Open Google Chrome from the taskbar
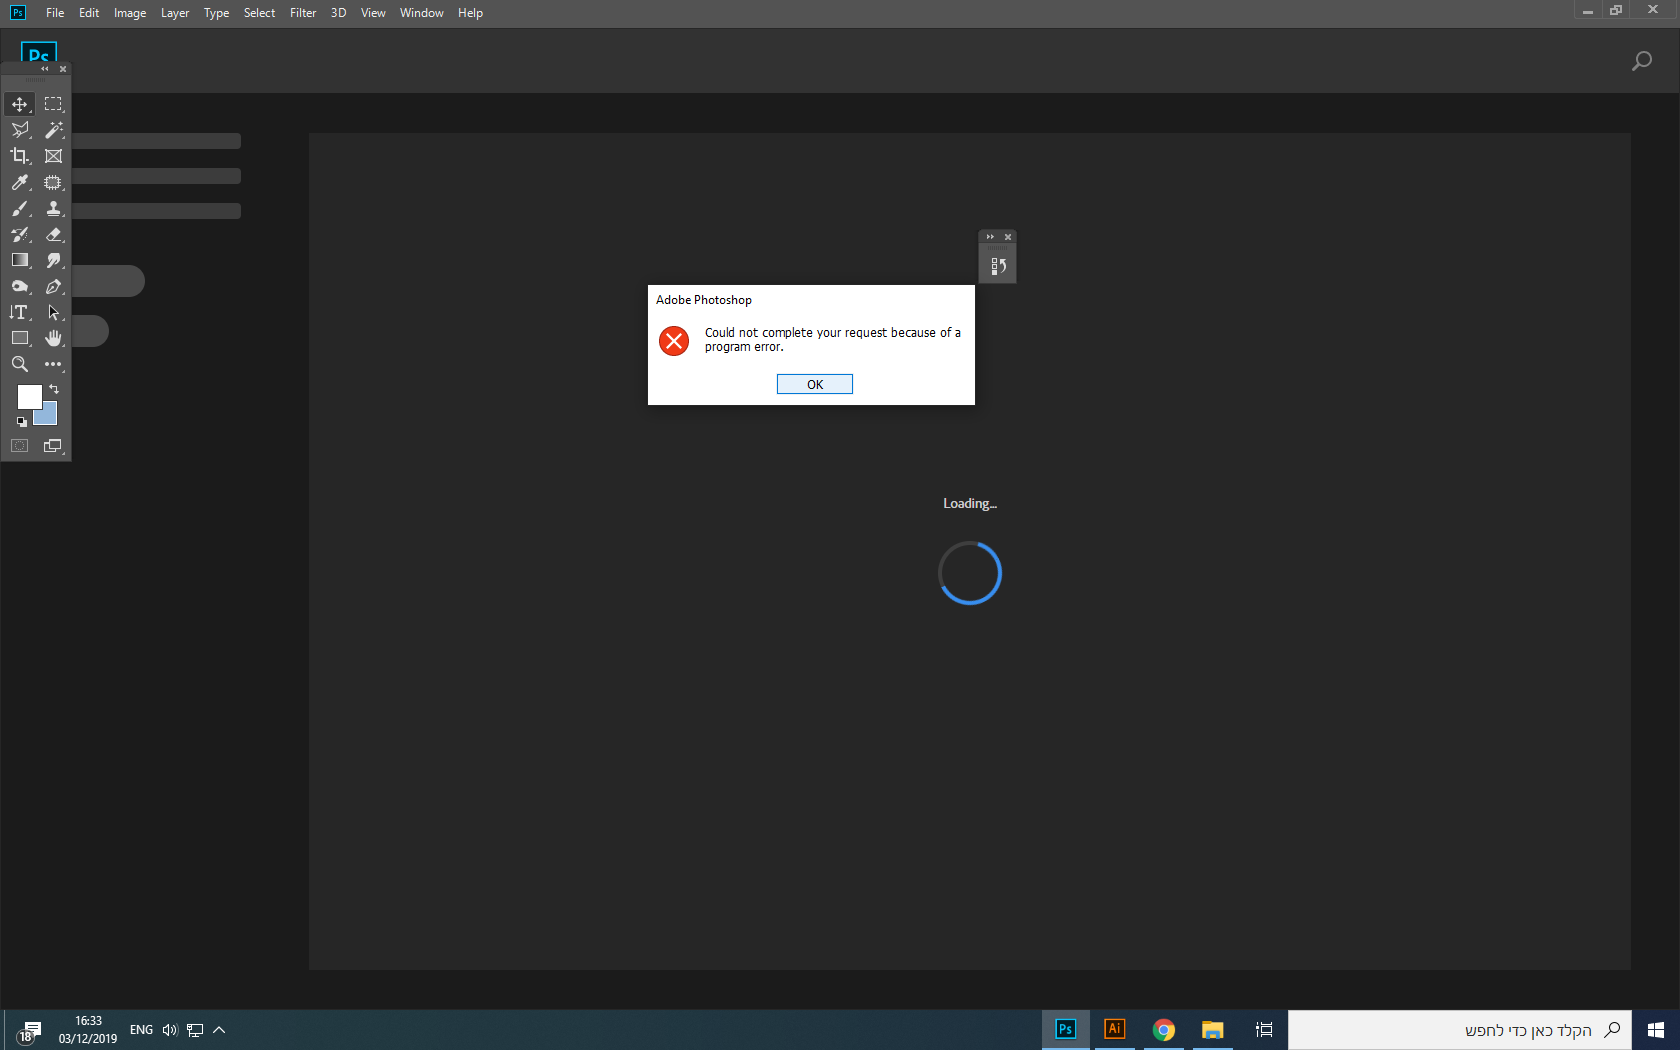 [x=1163, y=1029]
